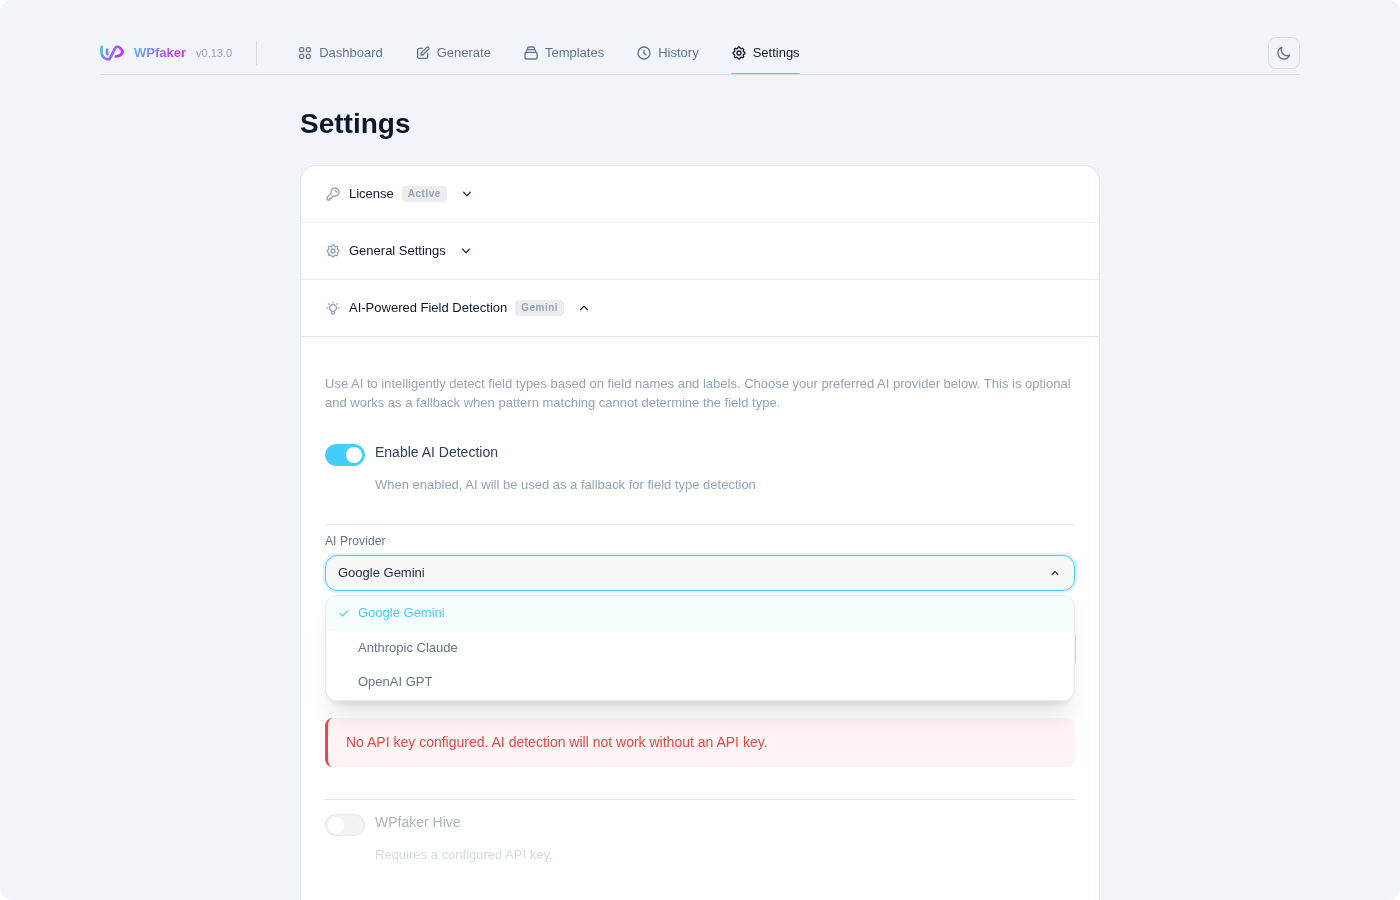Click the AI detection lightbulb icon

(x=333, y=308)
